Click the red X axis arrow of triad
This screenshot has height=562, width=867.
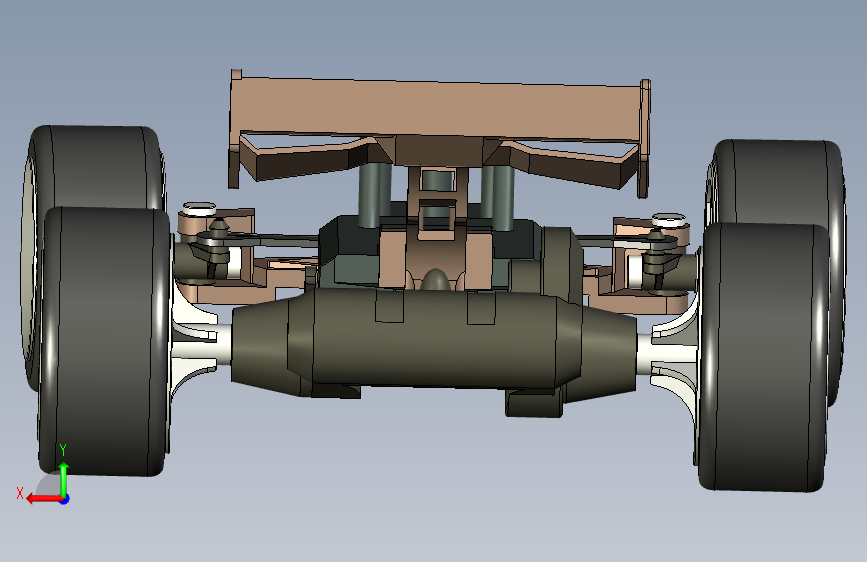click(x=43, y=499)
